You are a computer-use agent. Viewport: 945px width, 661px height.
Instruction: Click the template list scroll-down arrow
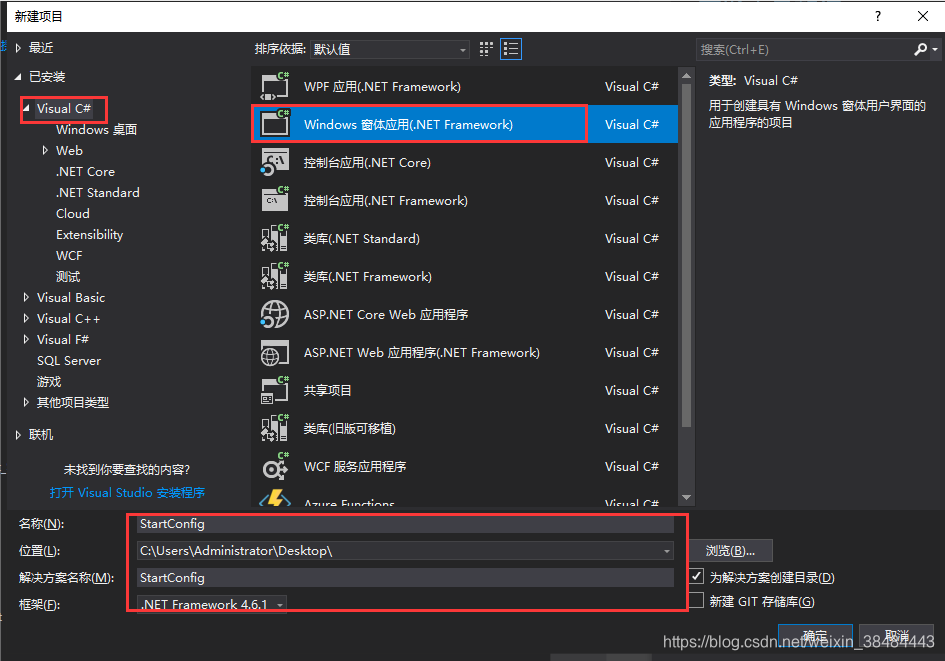tap(686, 497)
